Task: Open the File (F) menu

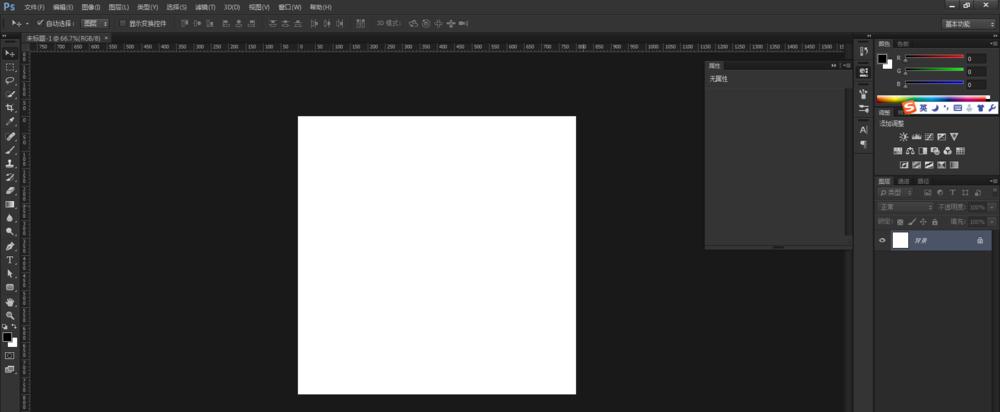Action: pos(34,7)
